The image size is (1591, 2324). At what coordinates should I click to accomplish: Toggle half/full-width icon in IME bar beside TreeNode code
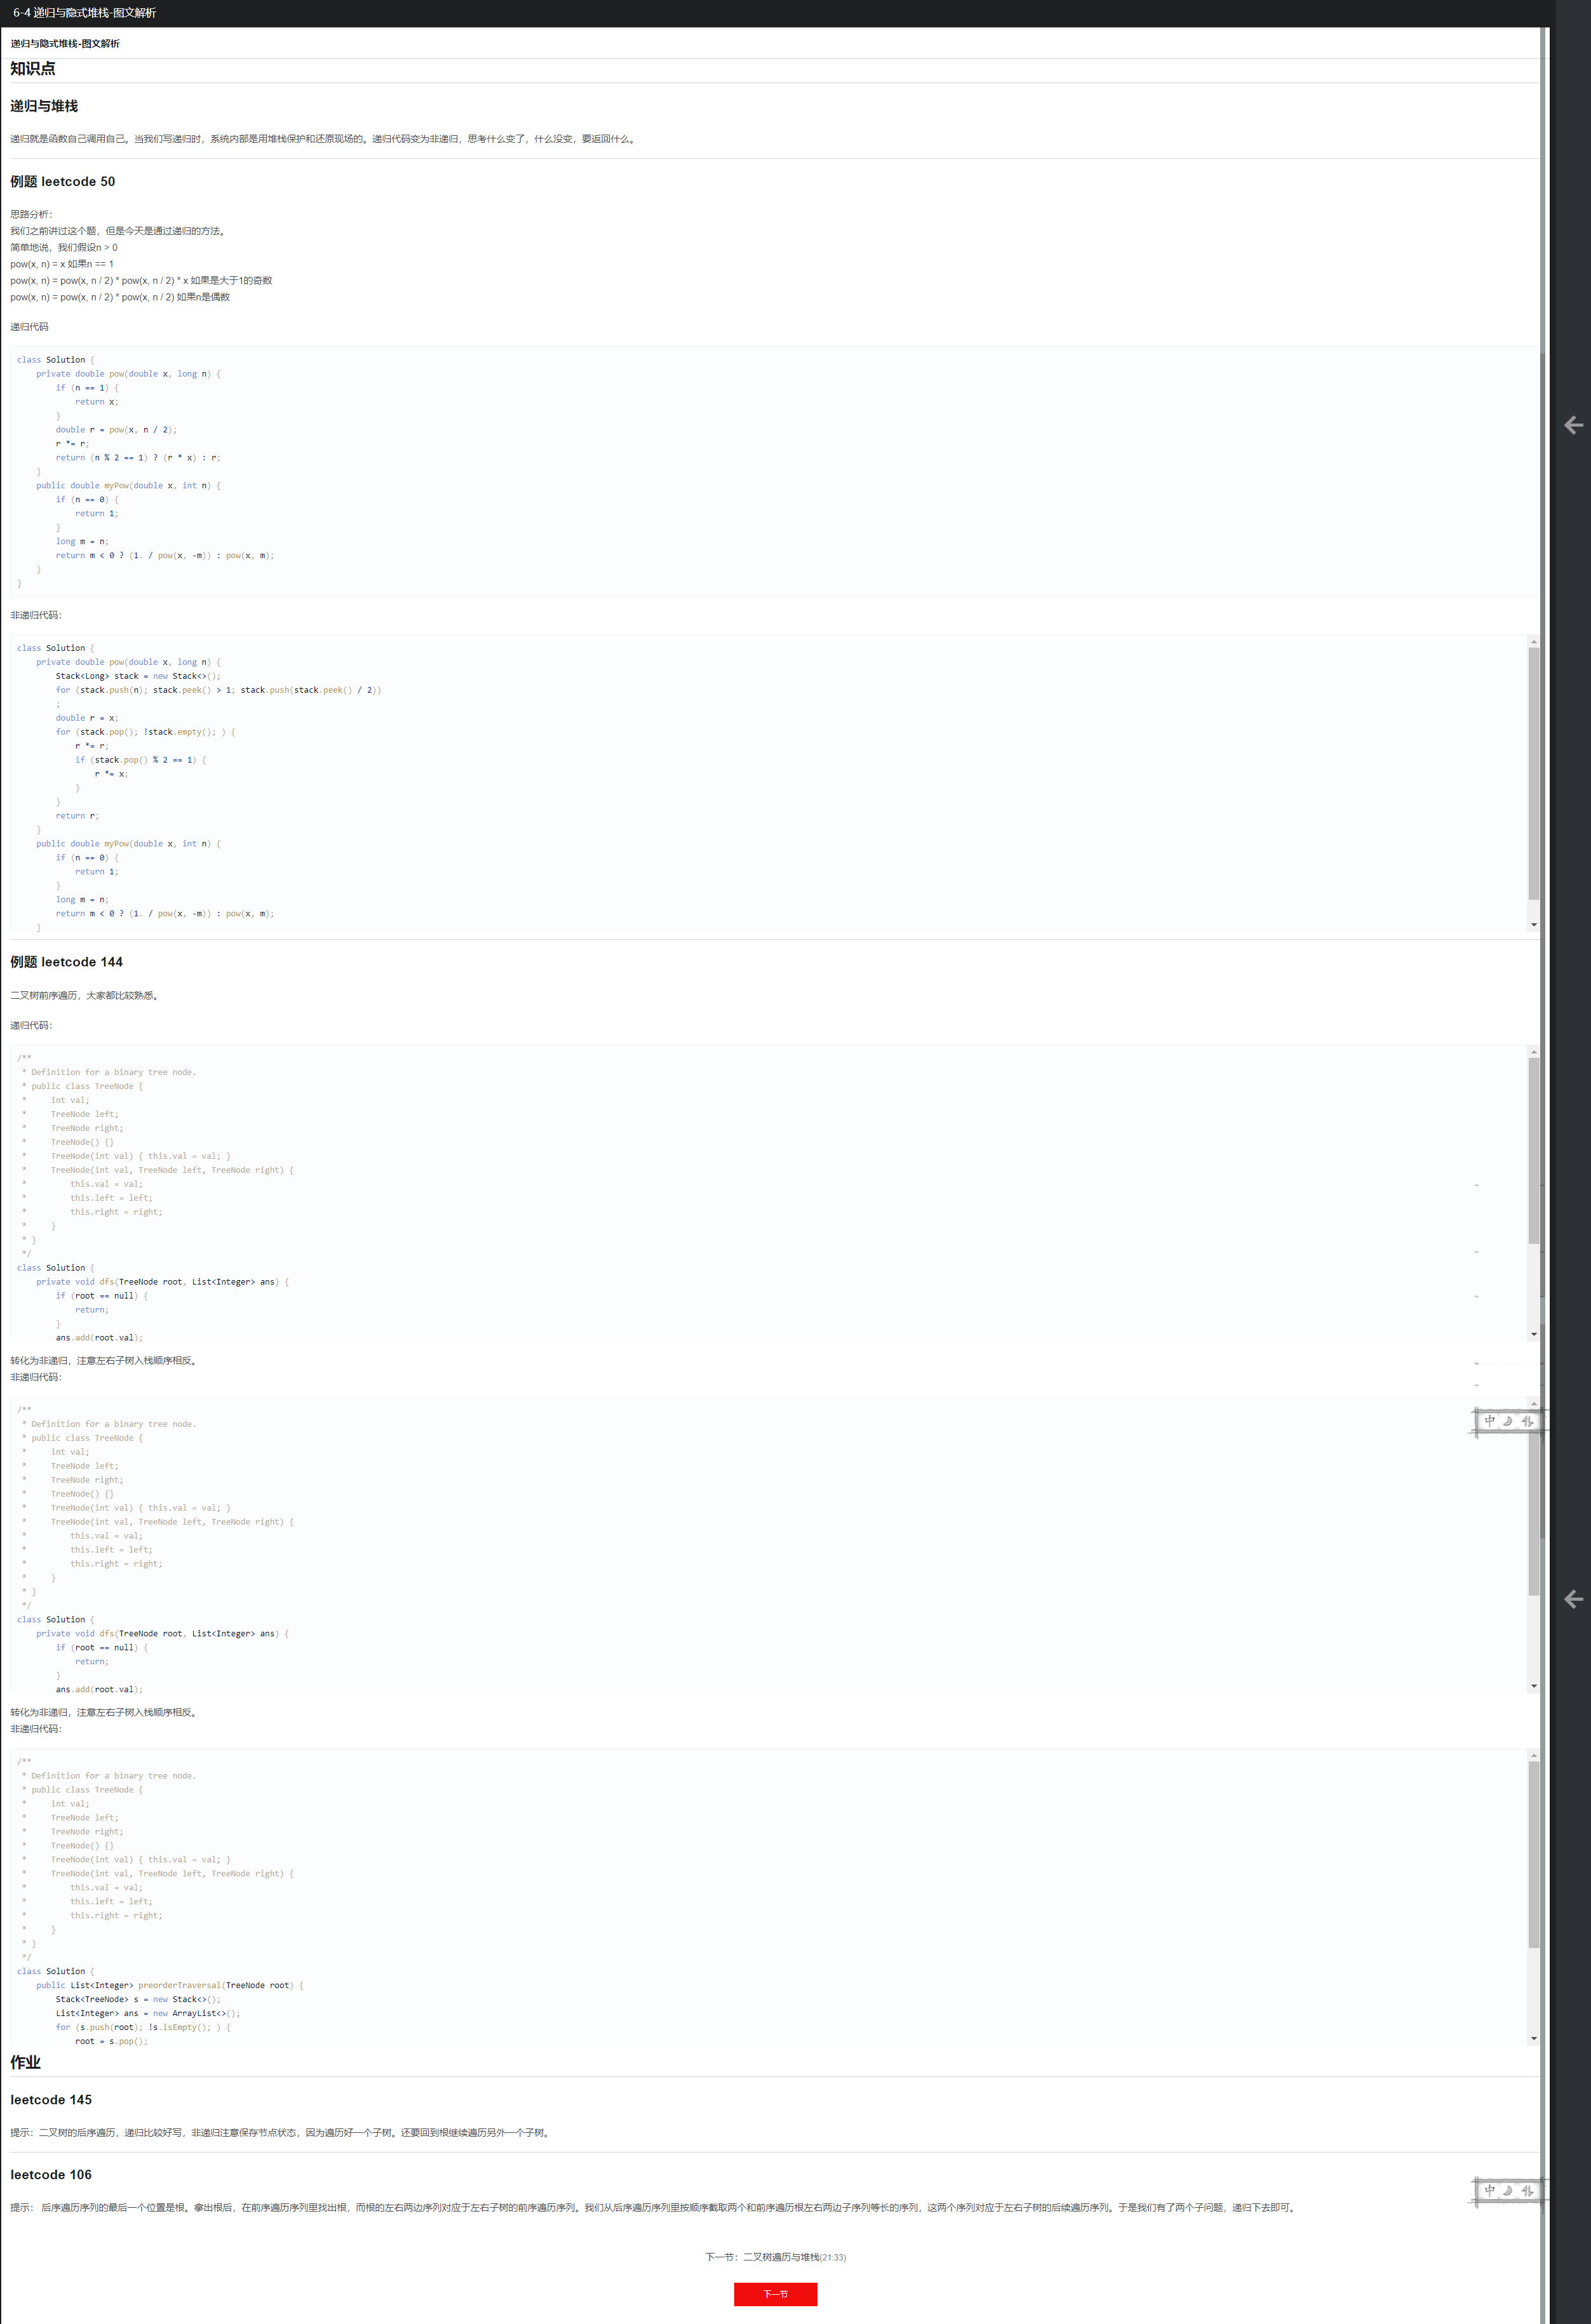pos(1527,1420)
